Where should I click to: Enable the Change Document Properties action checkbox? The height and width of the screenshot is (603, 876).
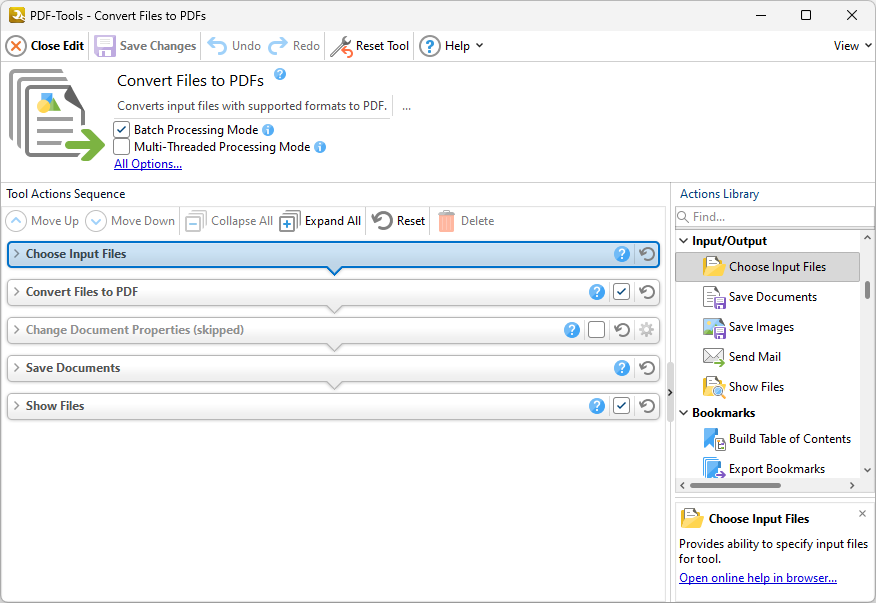[x=596, y=330]
